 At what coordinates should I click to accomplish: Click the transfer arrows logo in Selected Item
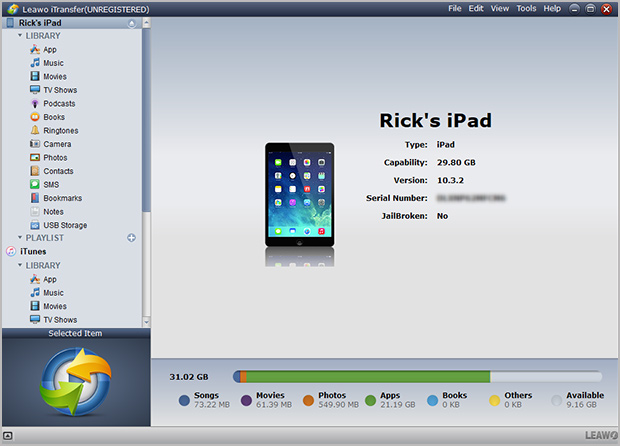pyautogui.click(x=76, y=382)
